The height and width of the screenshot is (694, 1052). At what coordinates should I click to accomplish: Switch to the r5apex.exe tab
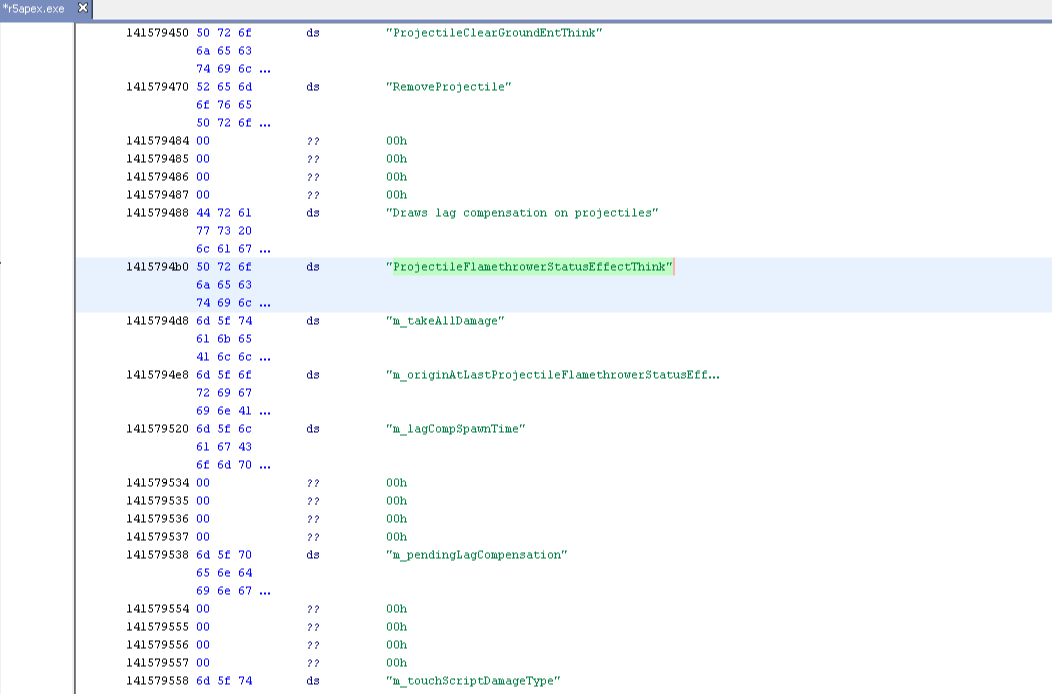pyautogui.click(x=34, y=9)
